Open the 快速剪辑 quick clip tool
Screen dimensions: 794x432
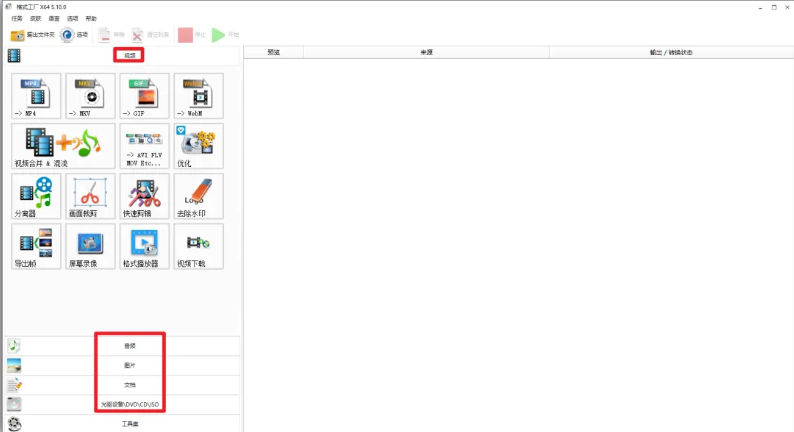(x=144, y=196)
